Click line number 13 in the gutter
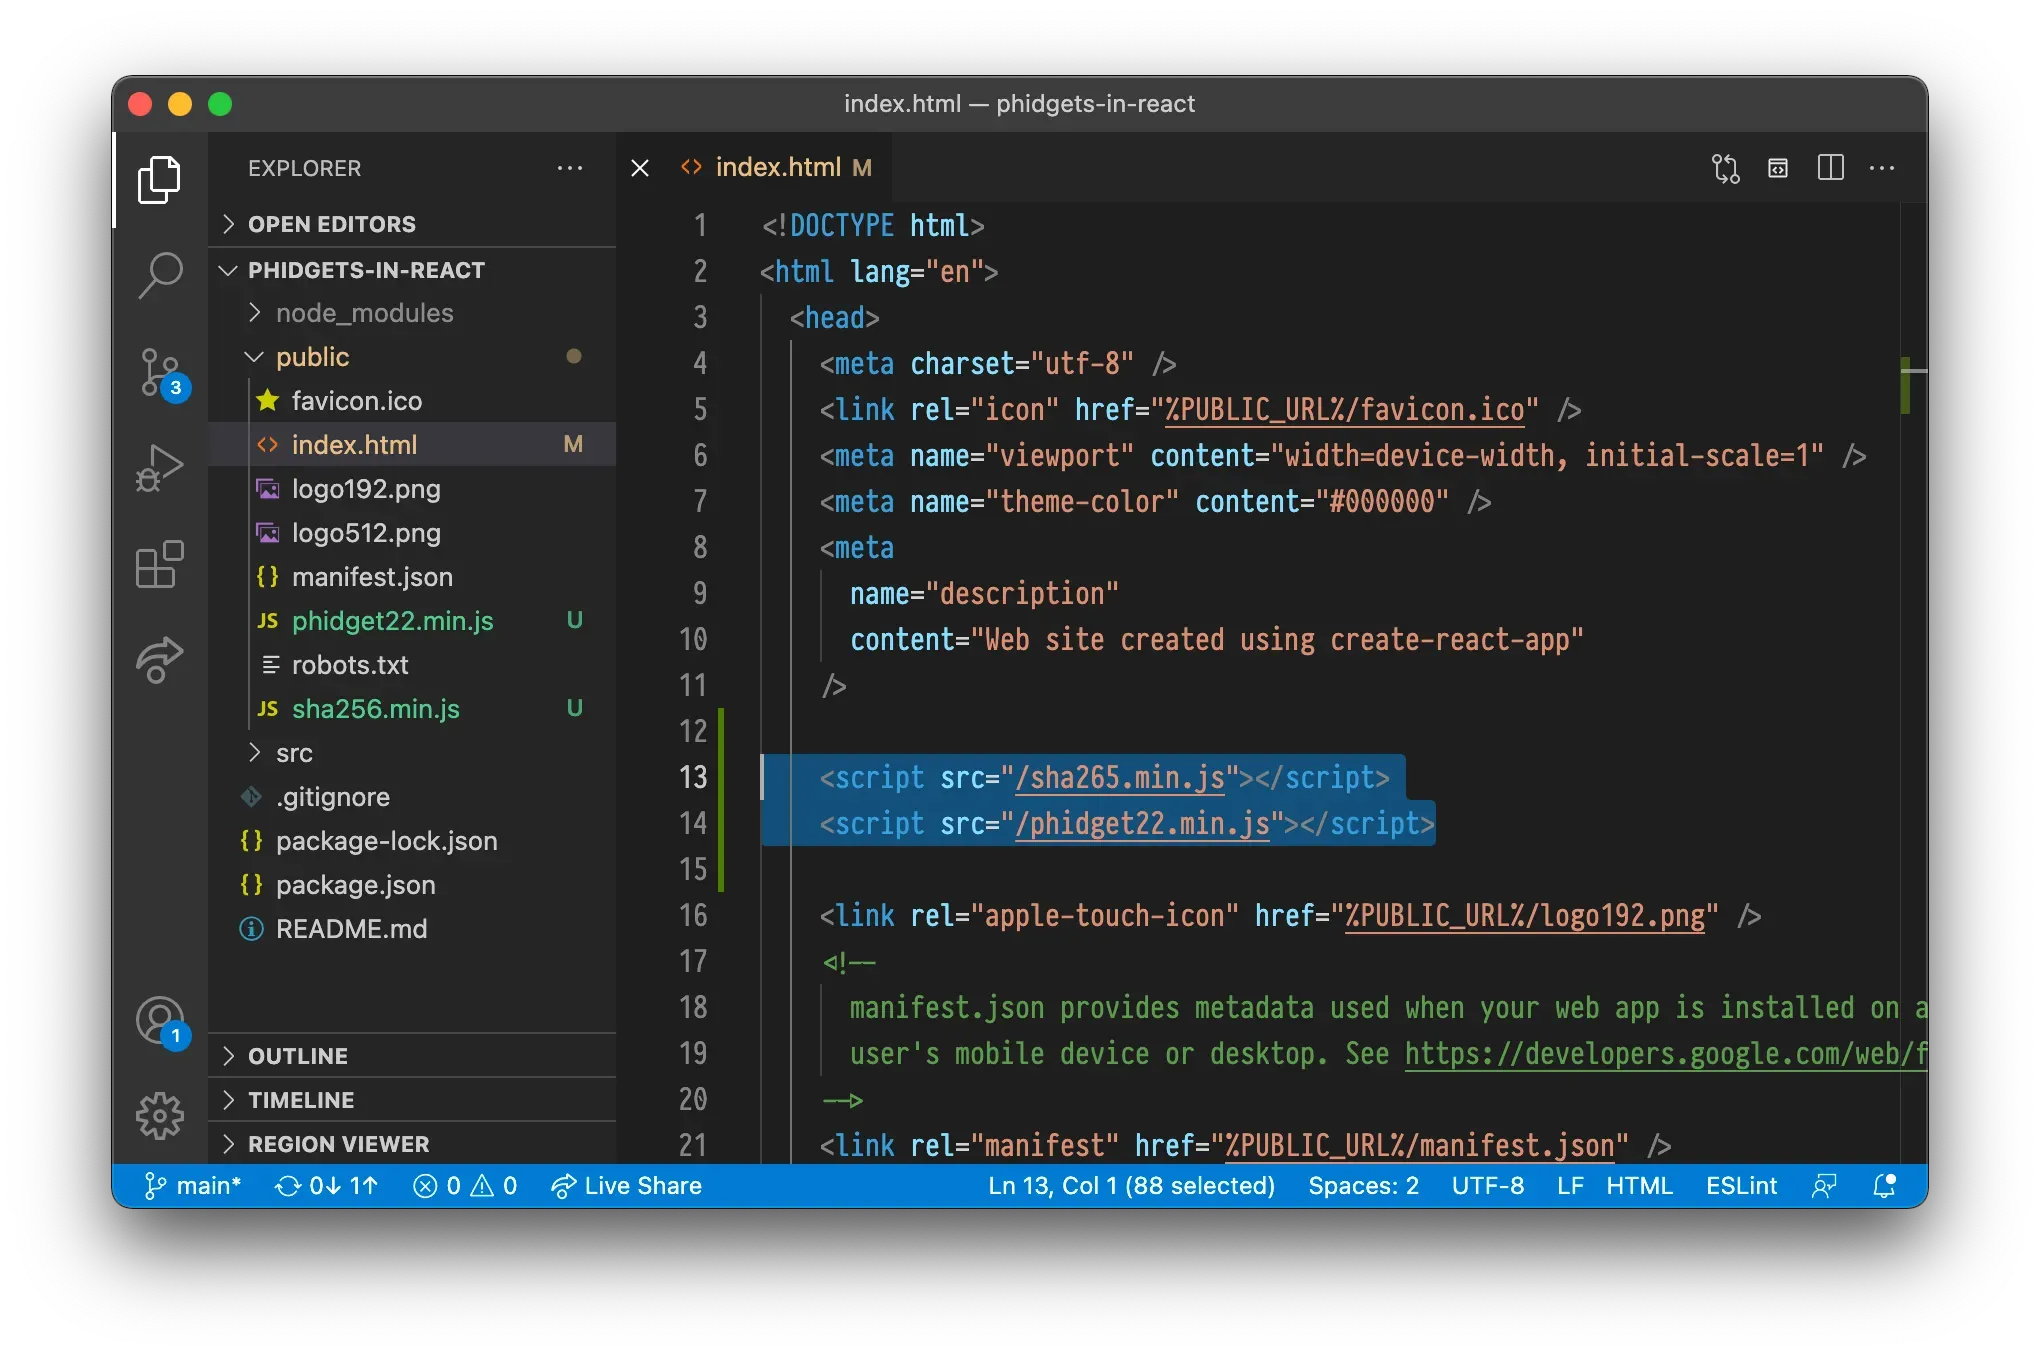Image resolution: width=2040 pixels, height=1356 pixels. click(x=693, y=777)
